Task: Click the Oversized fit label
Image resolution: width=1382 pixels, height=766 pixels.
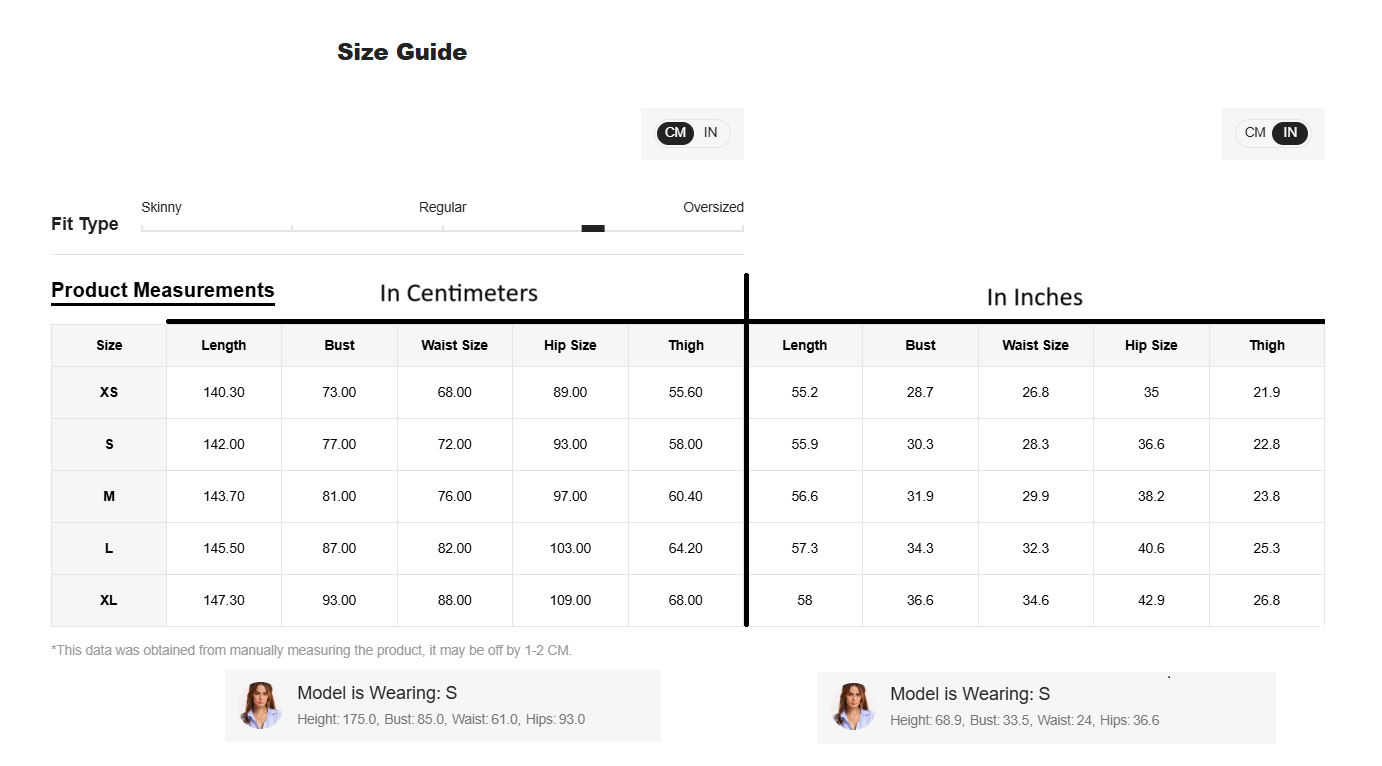Action: tap(713, 207)
